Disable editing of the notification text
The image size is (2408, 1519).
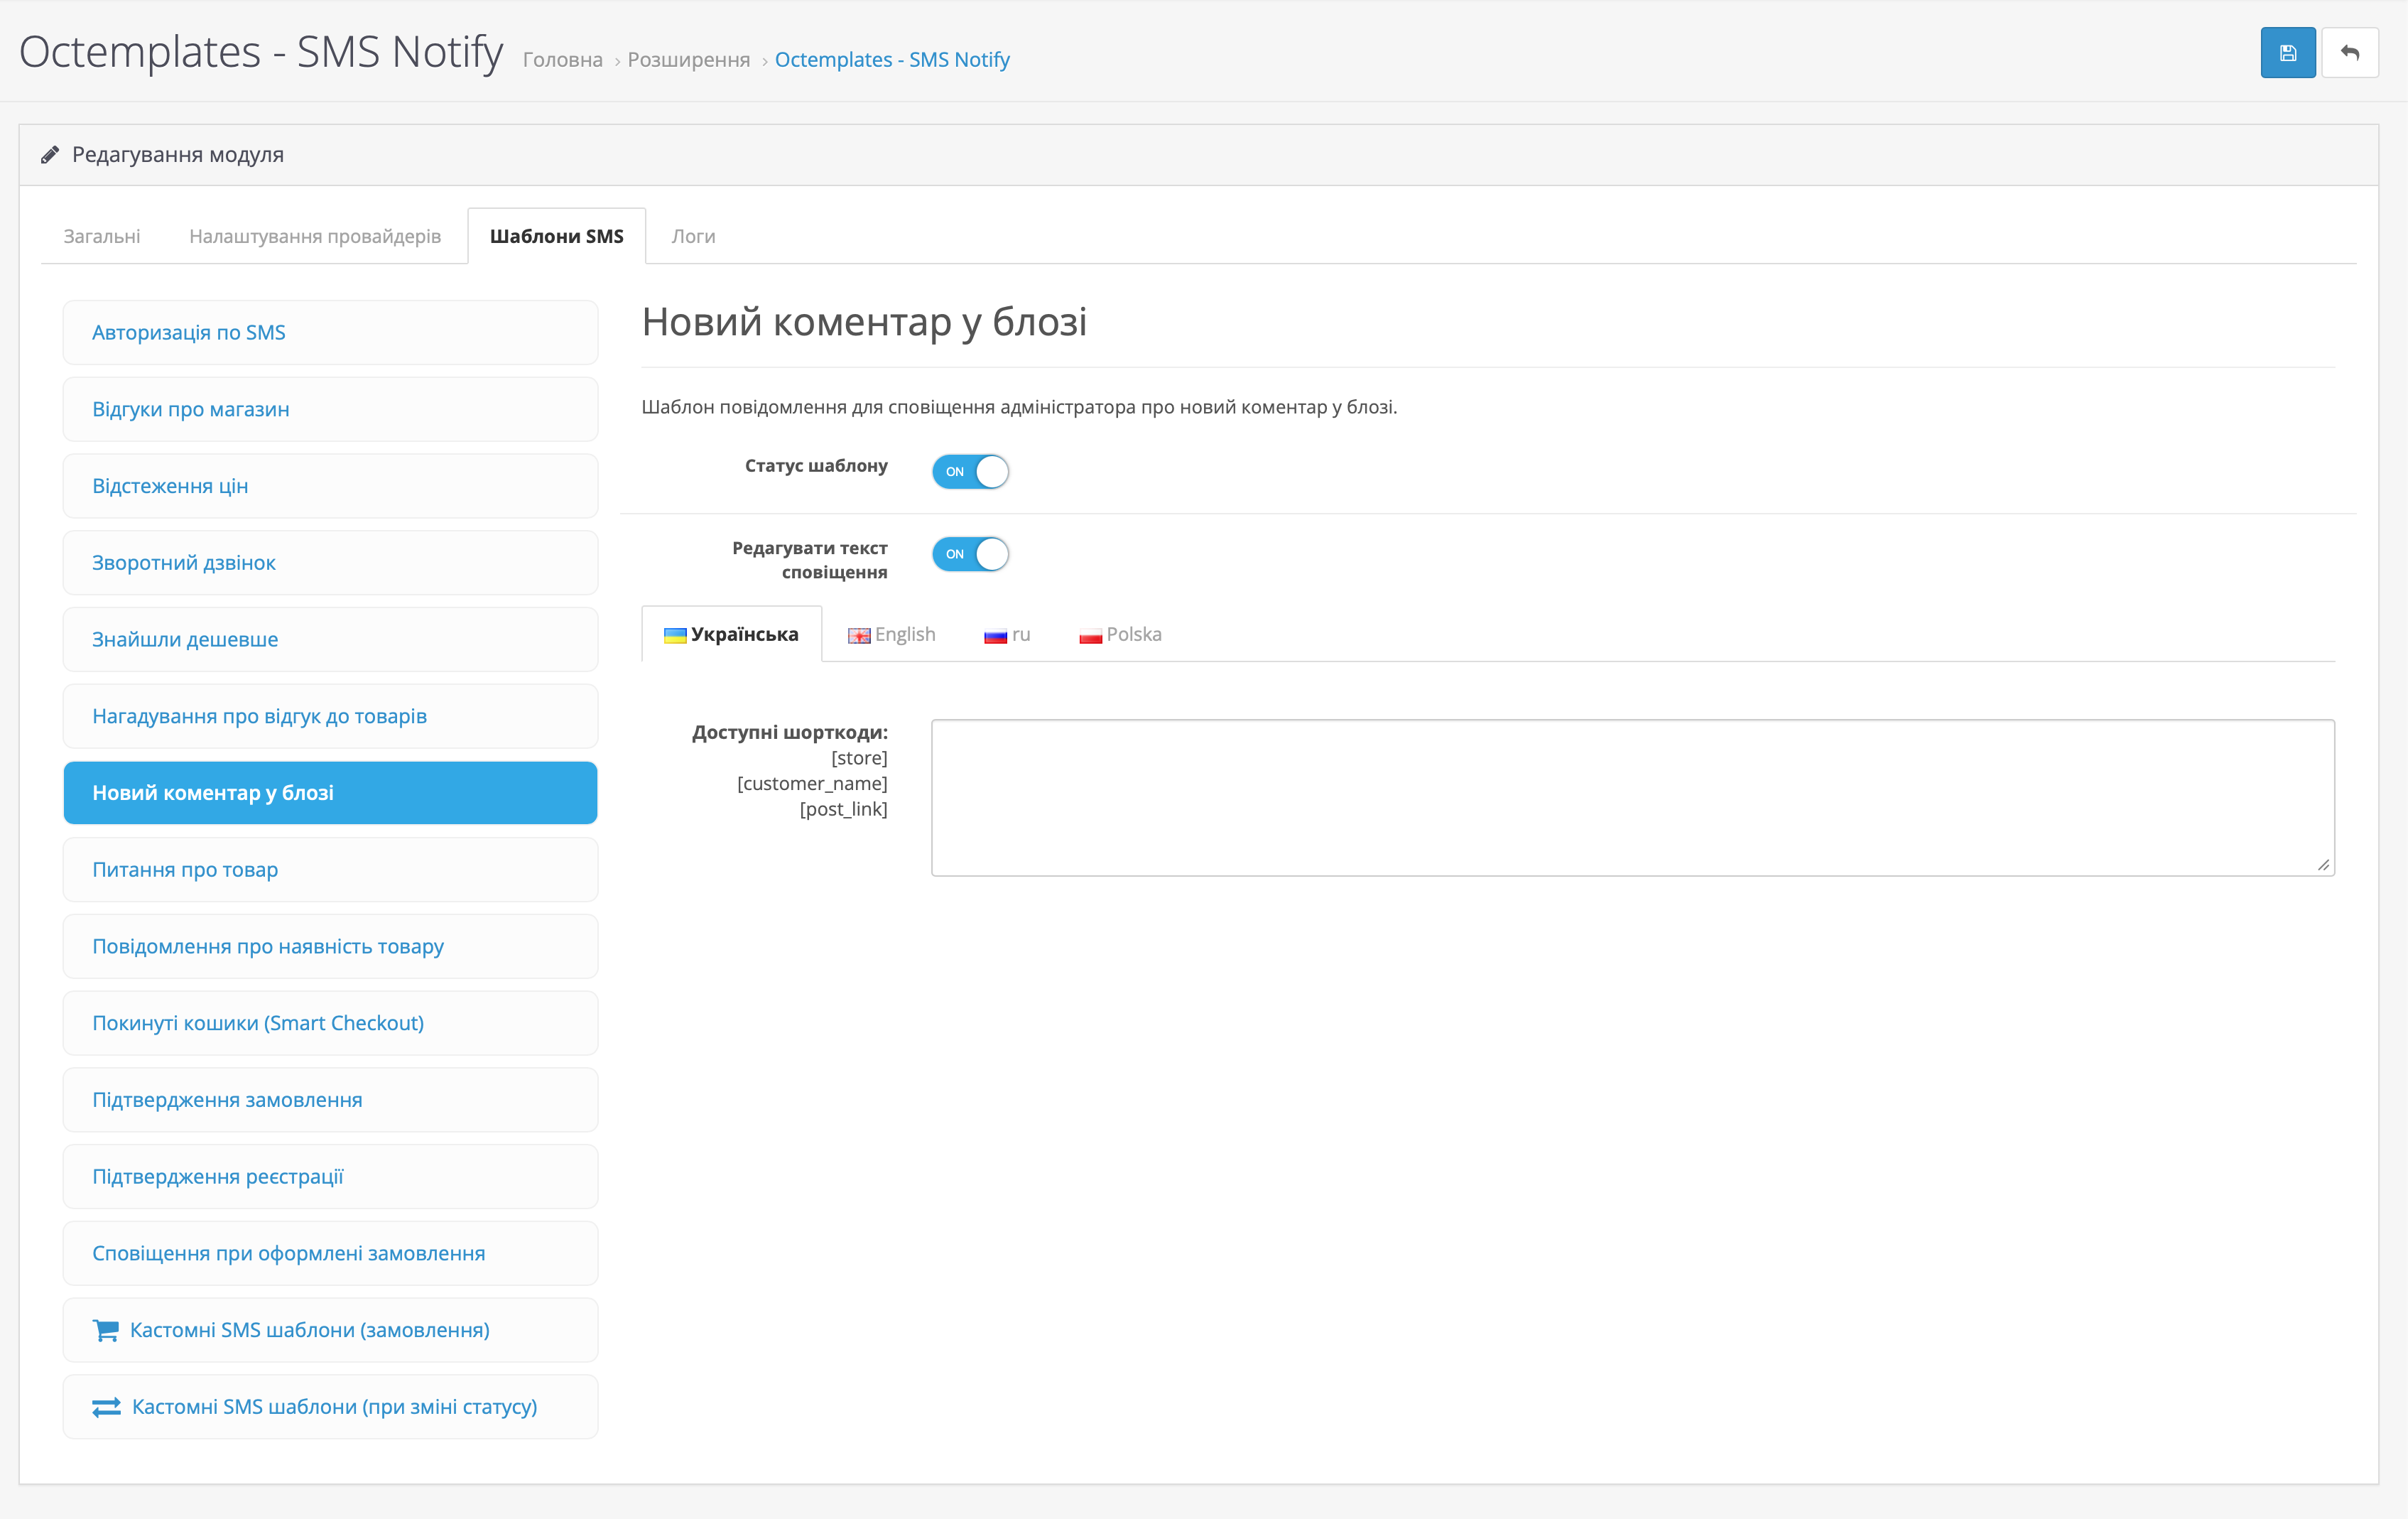click(970, 554)
